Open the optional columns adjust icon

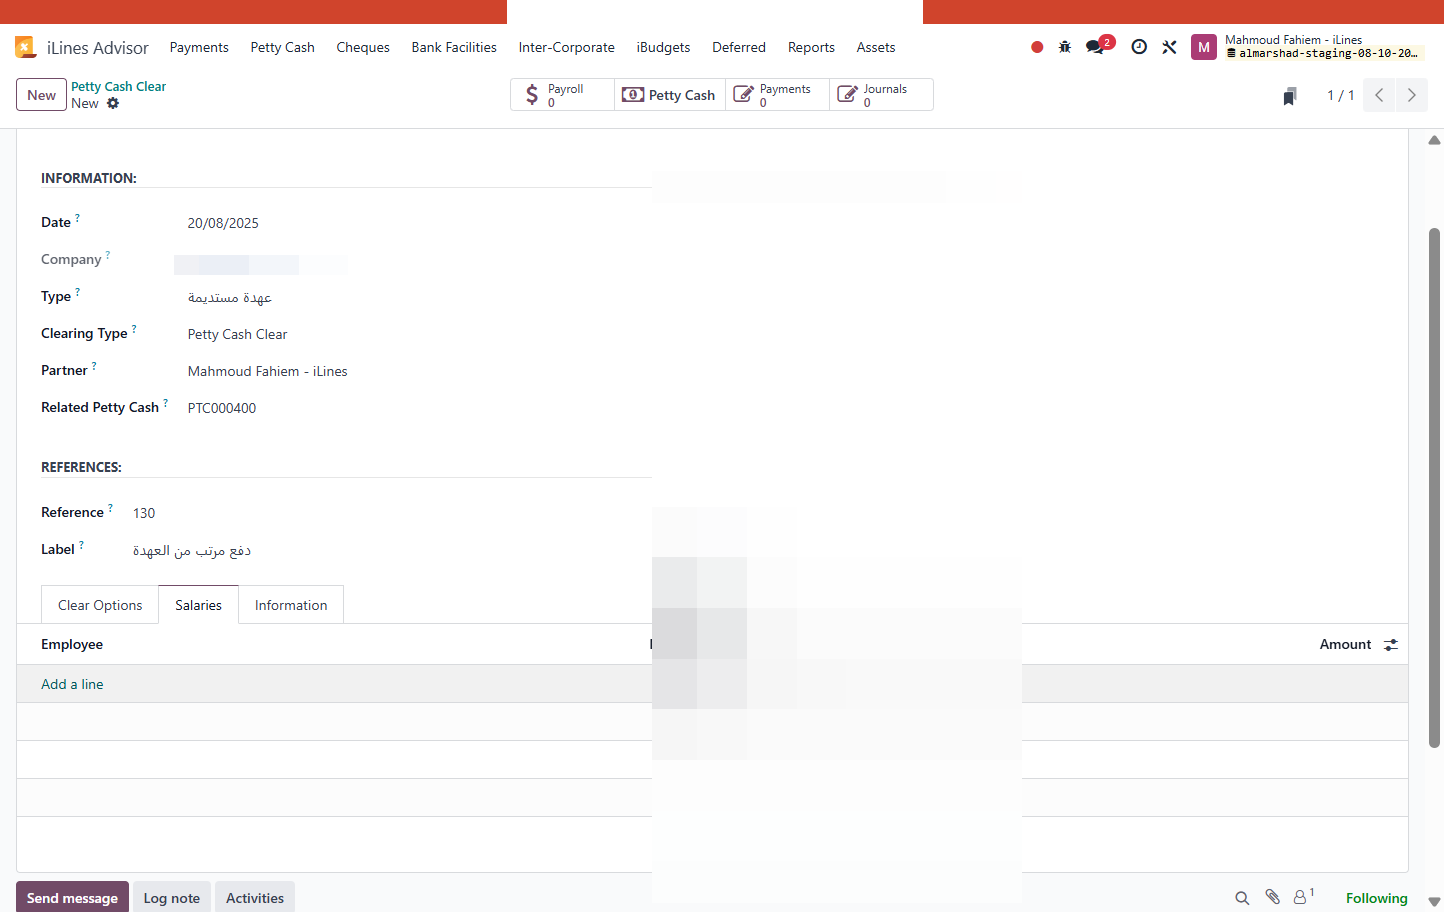(1391, 645)
